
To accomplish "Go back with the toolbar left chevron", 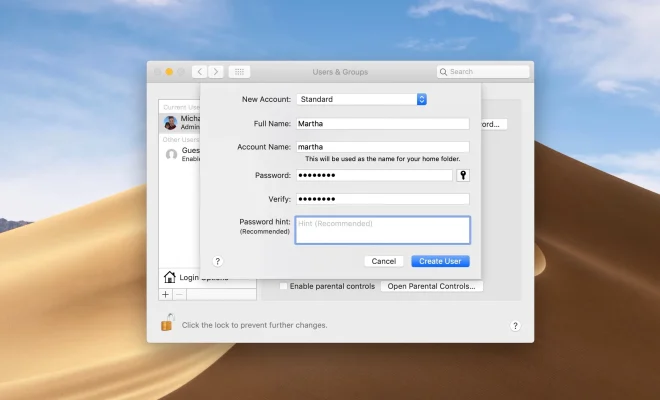I will [x=200, y=72].
